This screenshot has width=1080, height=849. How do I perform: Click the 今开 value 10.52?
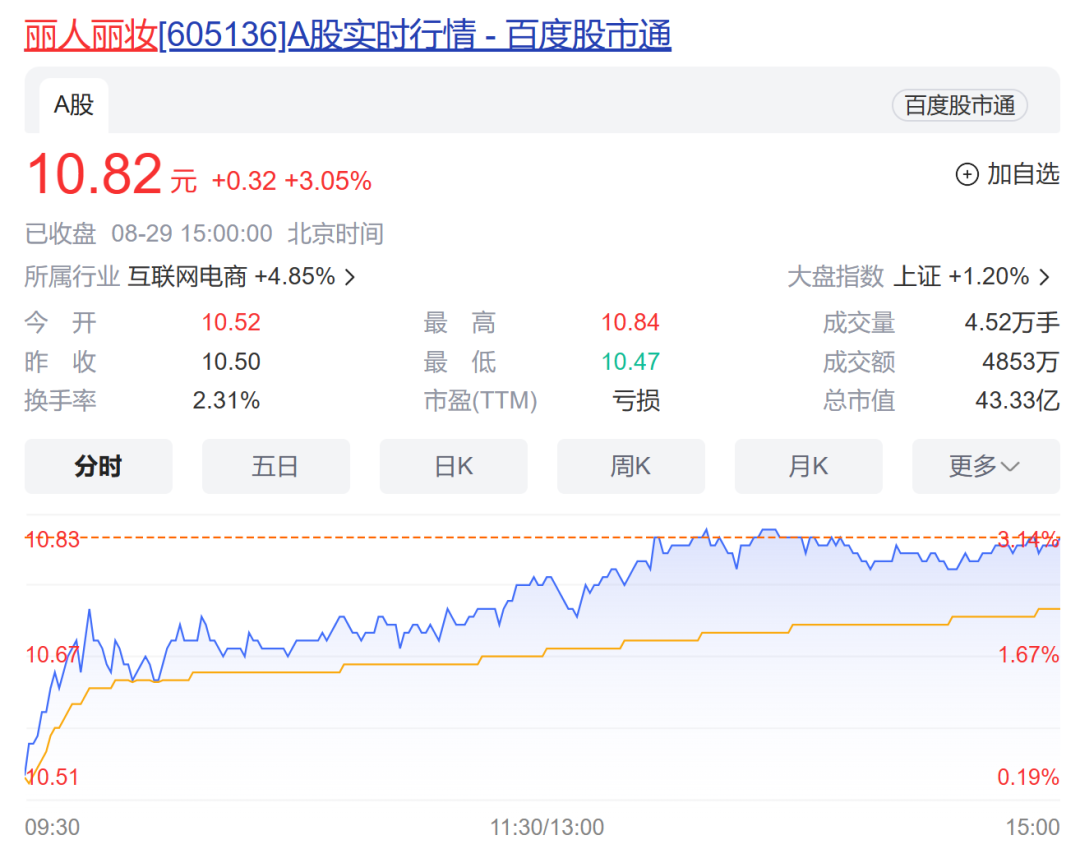[231, 322]
